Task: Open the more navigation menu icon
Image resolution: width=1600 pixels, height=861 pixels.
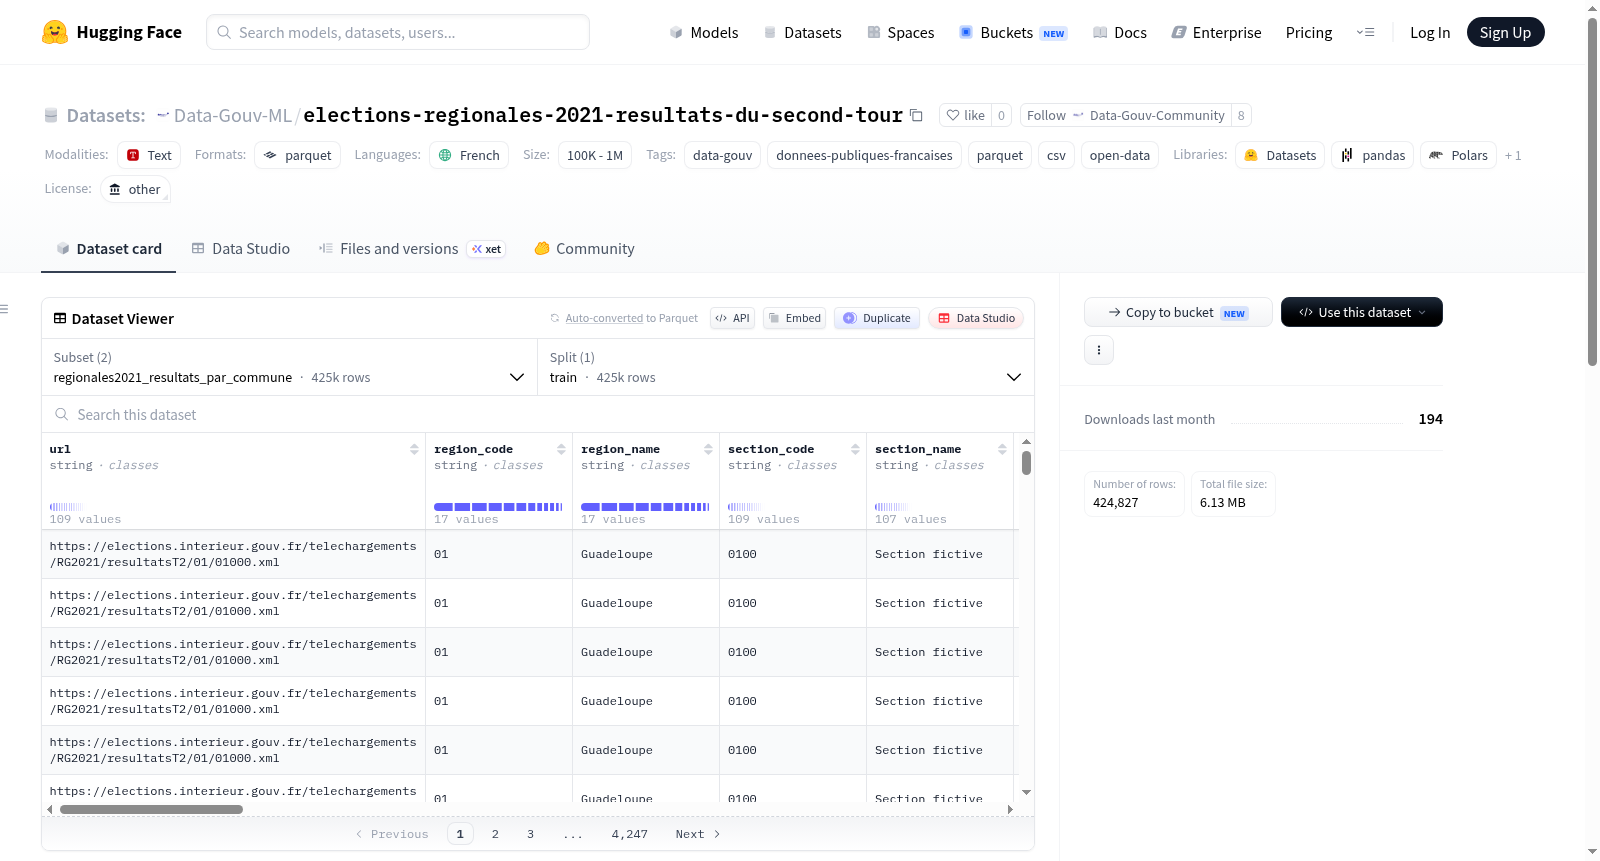Action: pos(1365,32)
